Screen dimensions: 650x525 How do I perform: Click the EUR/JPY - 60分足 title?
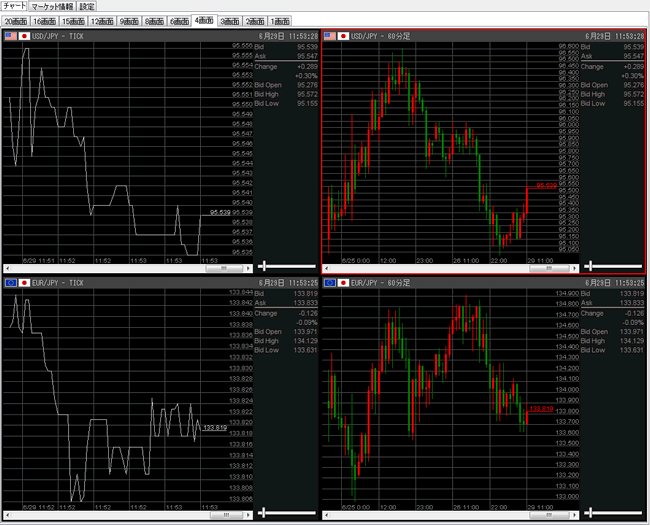click(381, 283)
